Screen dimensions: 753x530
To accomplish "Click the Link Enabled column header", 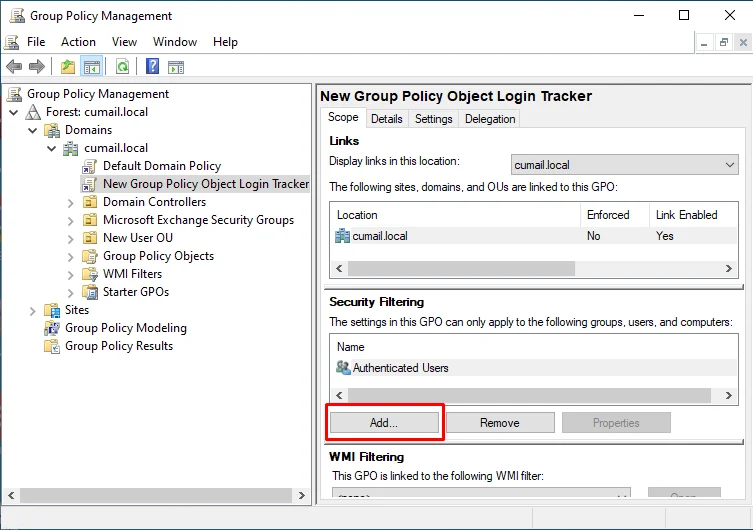I will tap(693, 215).
